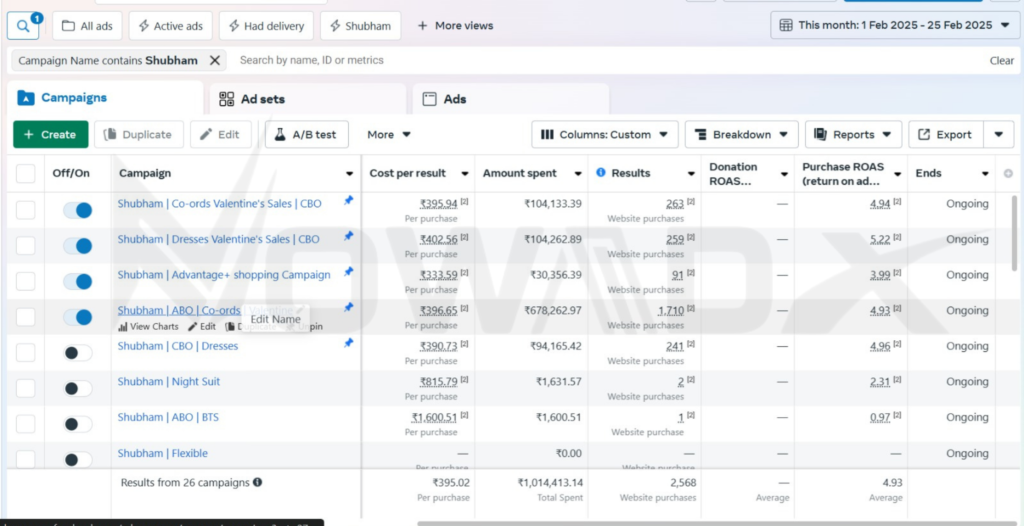Click the green Create button
1024x526 pixels.
tap(50, 134)
